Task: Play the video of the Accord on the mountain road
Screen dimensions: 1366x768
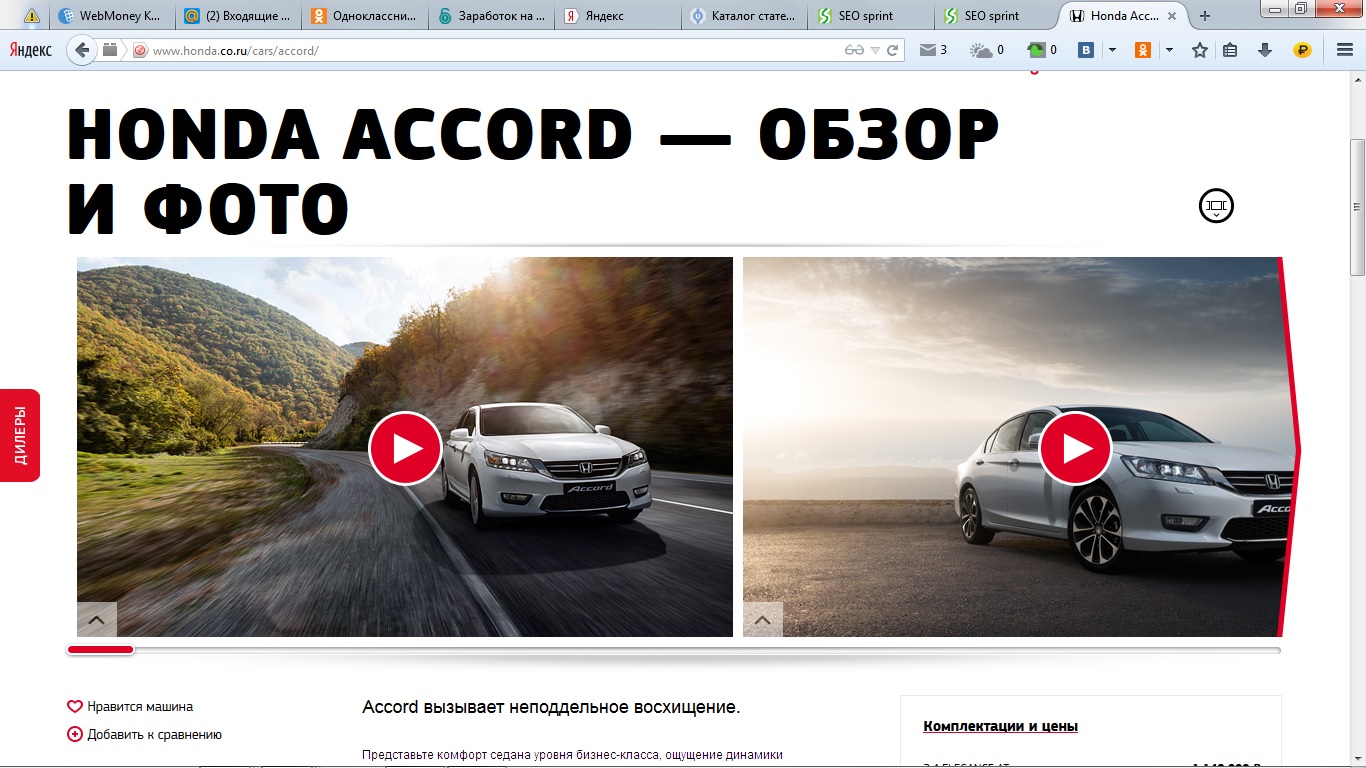Action: click(x=405, y=448)
